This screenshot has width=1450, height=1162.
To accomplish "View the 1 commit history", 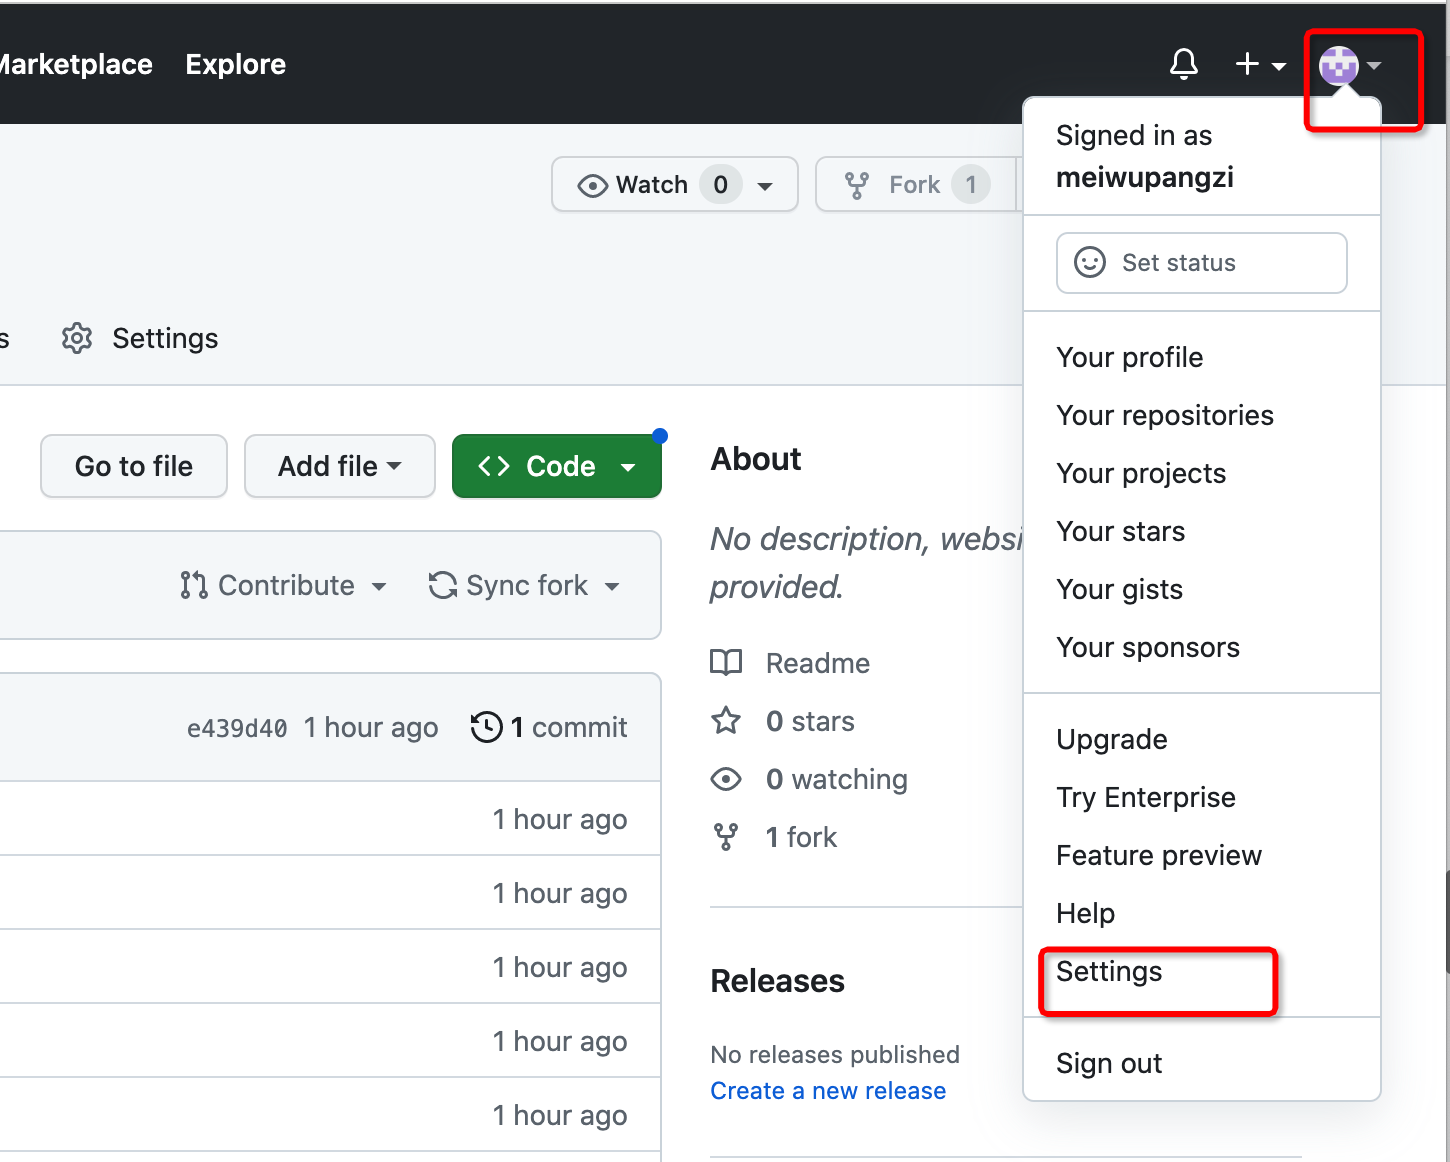I will (549, 727).
